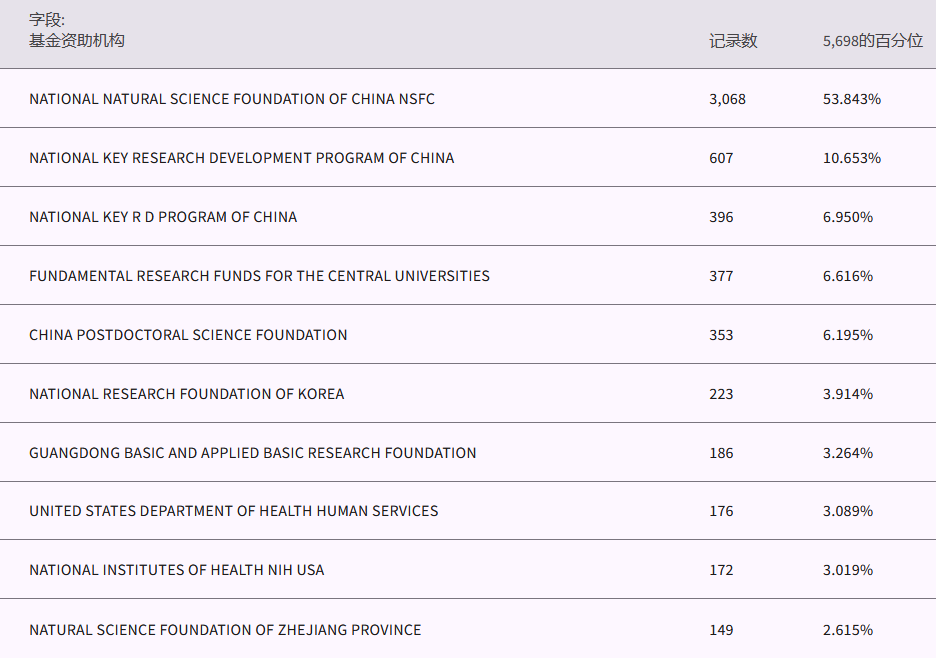Choose China Postdoctoral Science Foundation entry
The height and width of the screenshot is (658, 936).
pos(188,335)
